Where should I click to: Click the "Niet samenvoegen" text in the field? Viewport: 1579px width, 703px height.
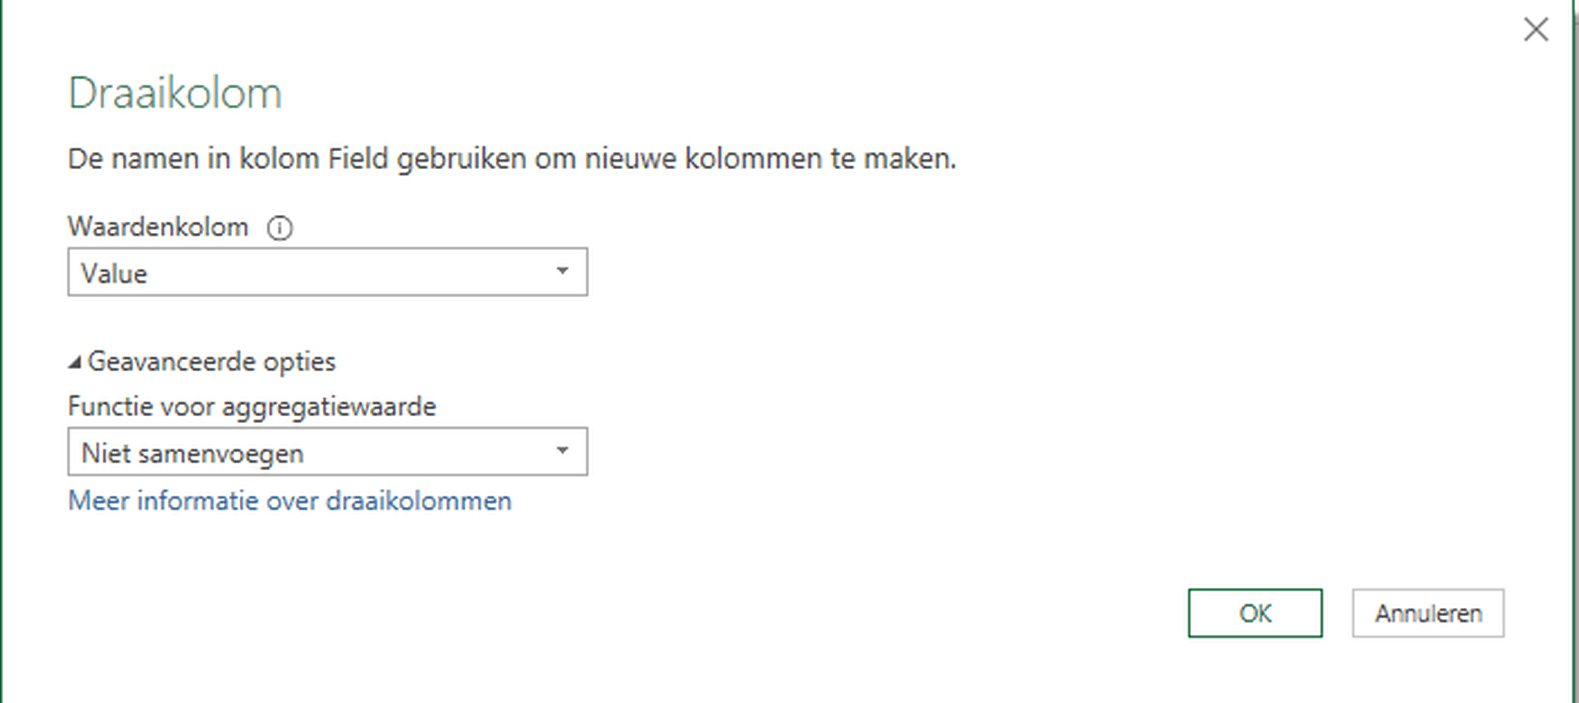click(x=192, y=454)
